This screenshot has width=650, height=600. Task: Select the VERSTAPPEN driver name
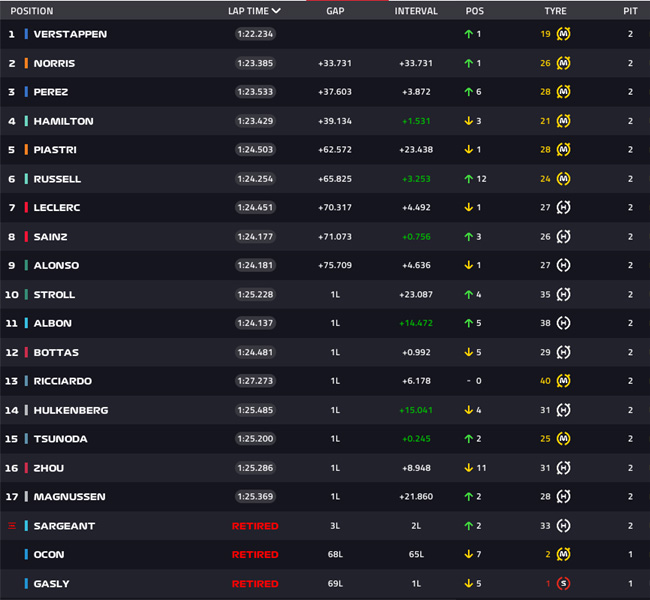(x=70, y=34)
